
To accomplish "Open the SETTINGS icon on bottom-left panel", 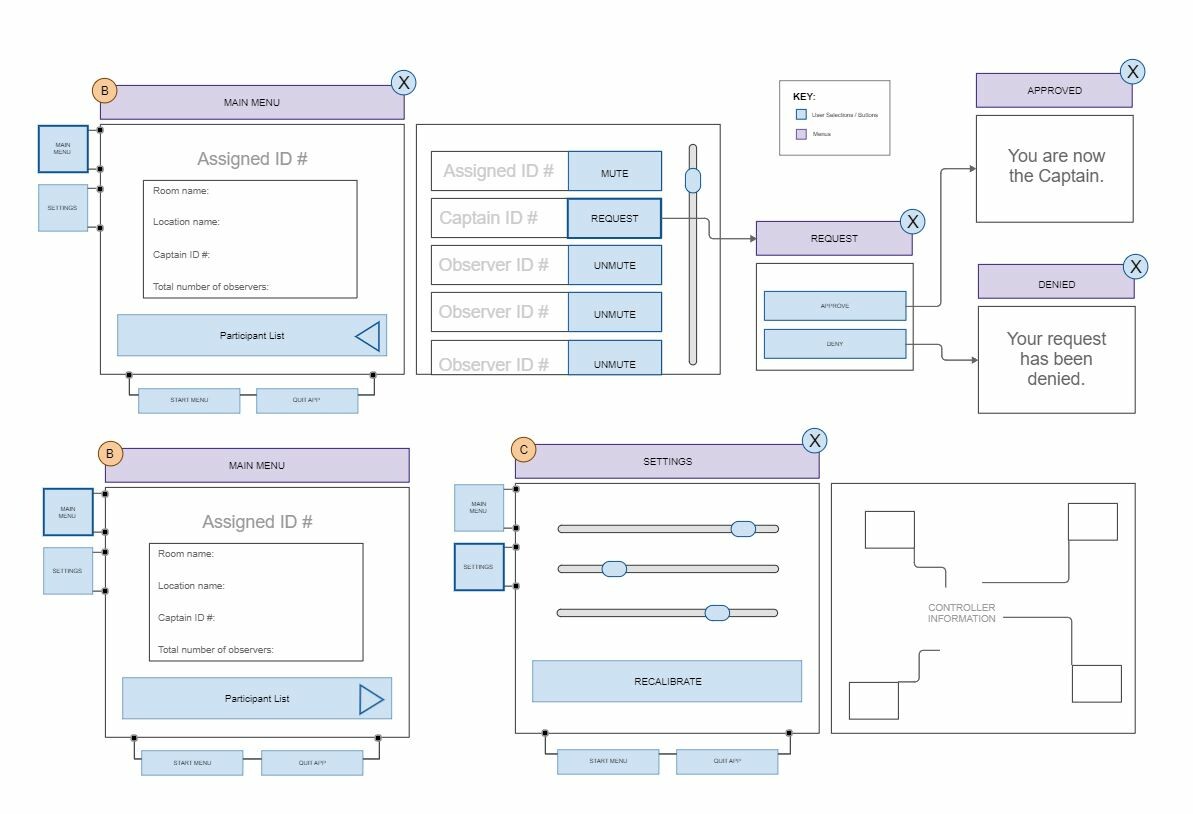I will coord(67,570).
